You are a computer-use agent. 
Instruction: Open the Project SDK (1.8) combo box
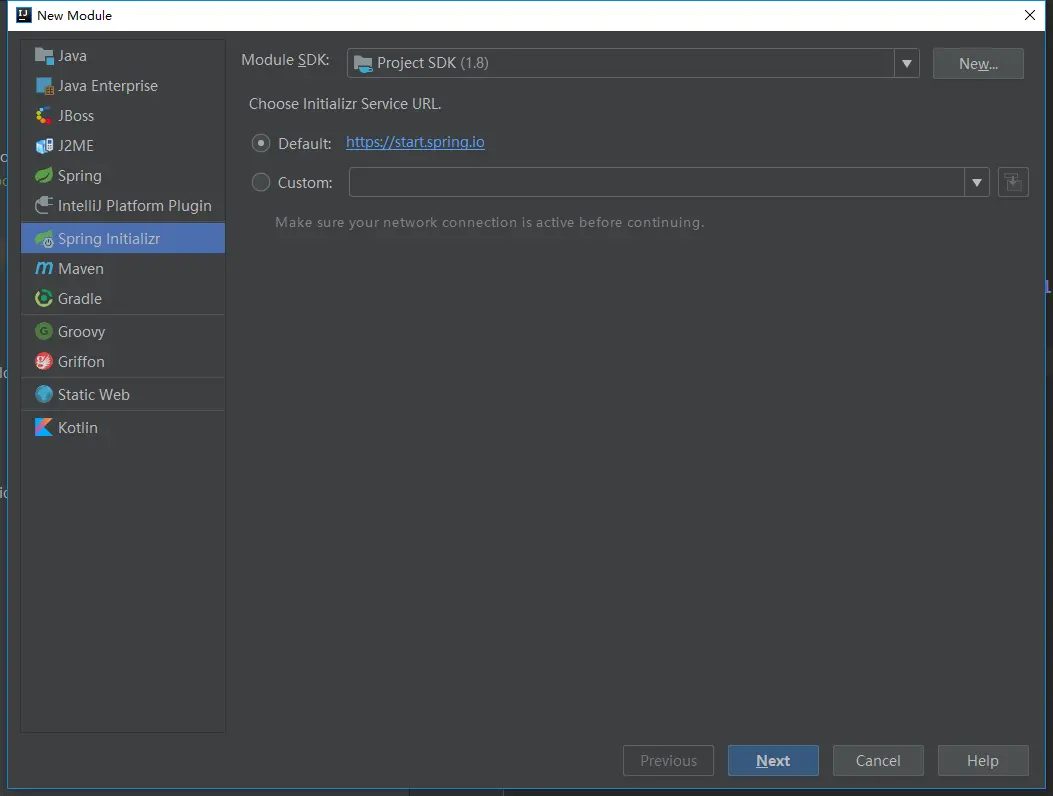pyautogui.click(x=633, y=63)
